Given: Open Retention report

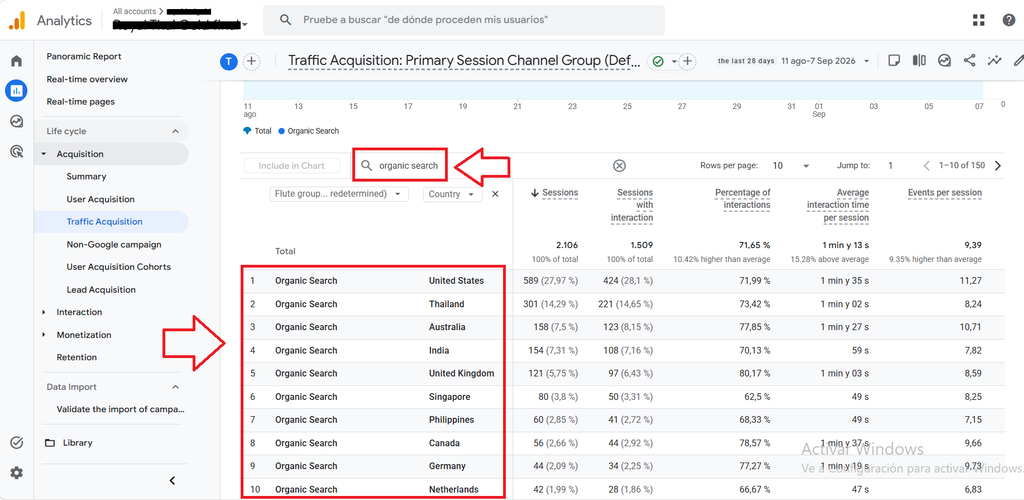Looking at the screenshot, I should [76, 357].
